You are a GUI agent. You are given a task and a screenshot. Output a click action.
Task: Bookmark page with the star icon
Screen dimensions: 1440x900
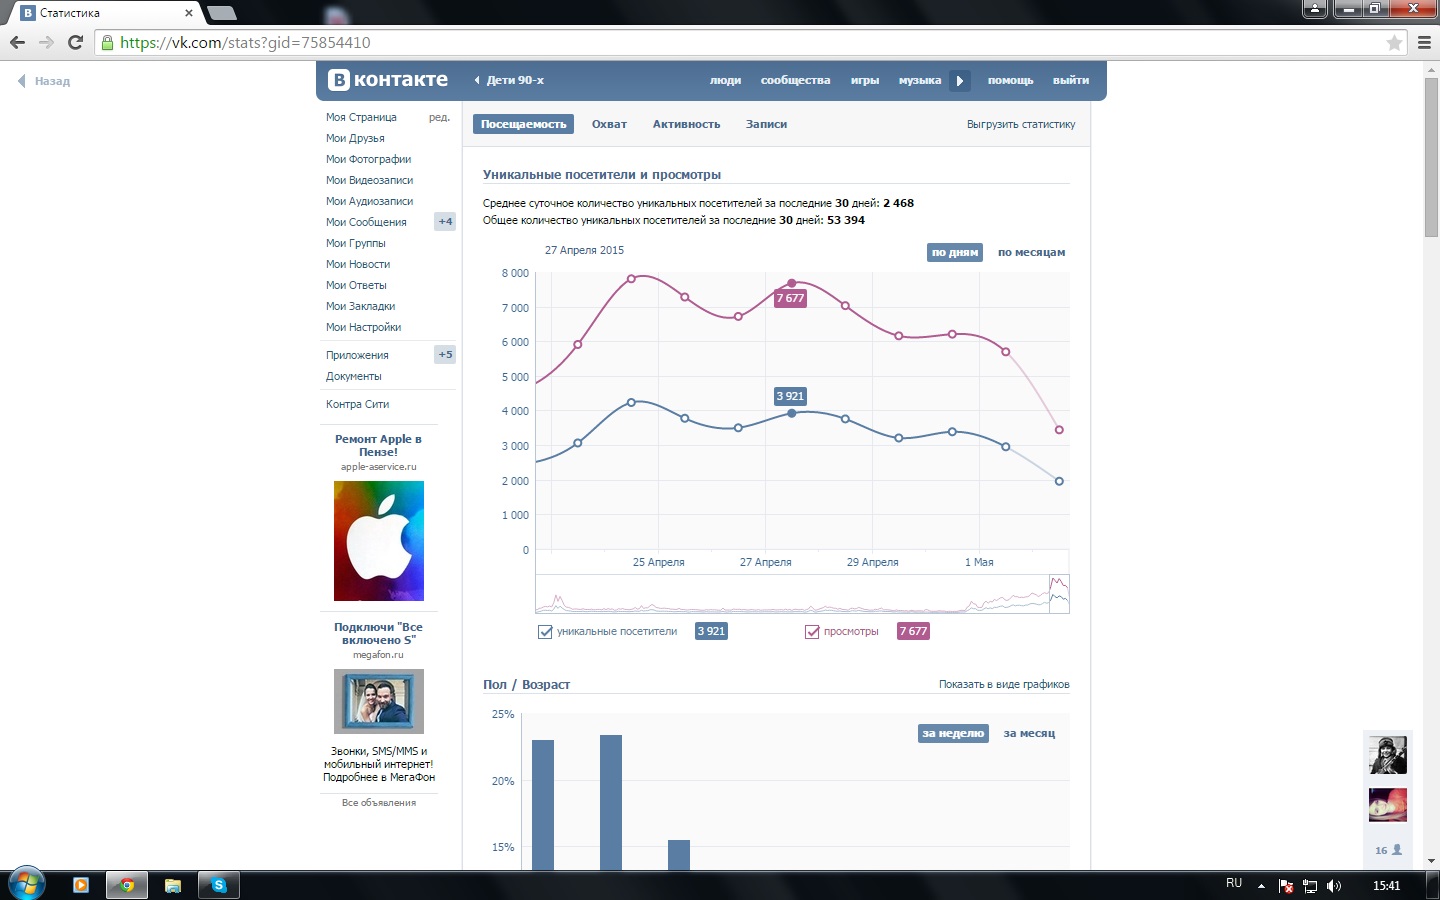(x=1394, y=42)
